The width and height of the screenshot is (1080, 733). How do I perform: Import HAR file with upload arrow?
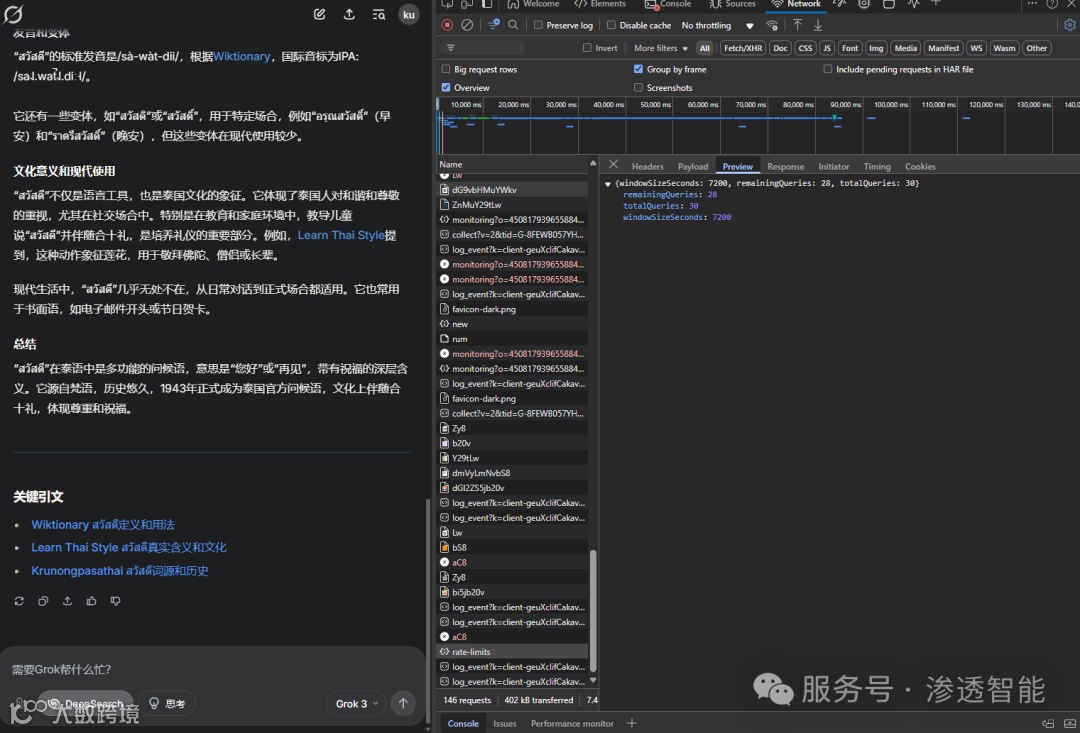(798, 25)
